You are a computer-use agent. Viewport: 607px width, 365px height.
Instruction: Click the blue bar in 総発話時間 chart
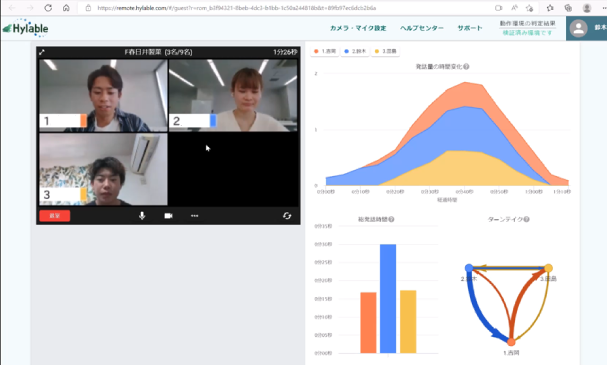pyautogui.click(x=388, y=298)
